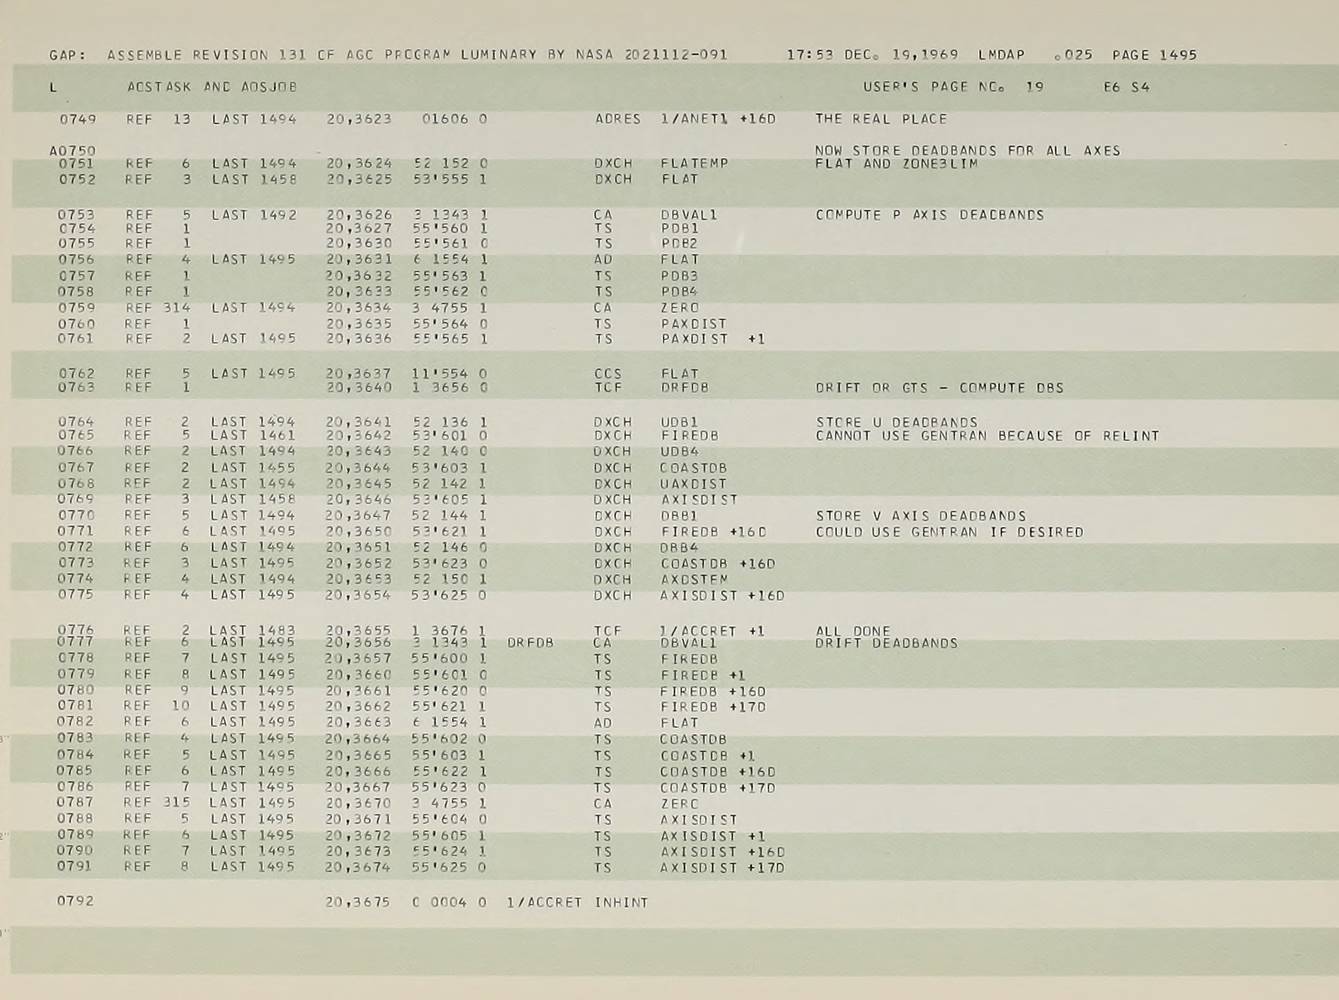Select the "PDB1" operand
This screenshot has height=1000, width=1339.
click(x=679, y=229)
